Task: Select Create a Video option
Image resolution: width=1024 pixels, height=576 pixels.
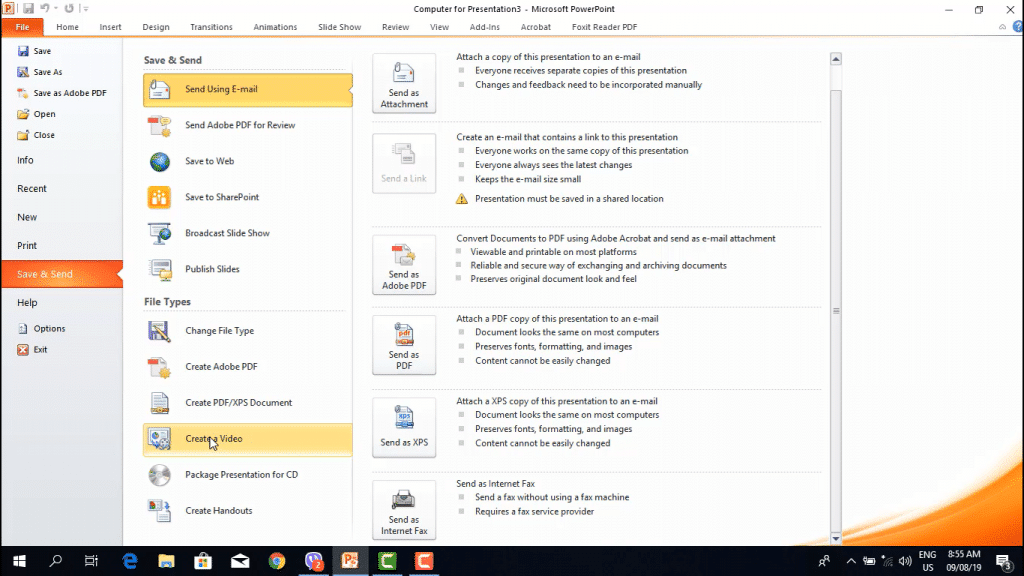Action: tap(248, 439)
